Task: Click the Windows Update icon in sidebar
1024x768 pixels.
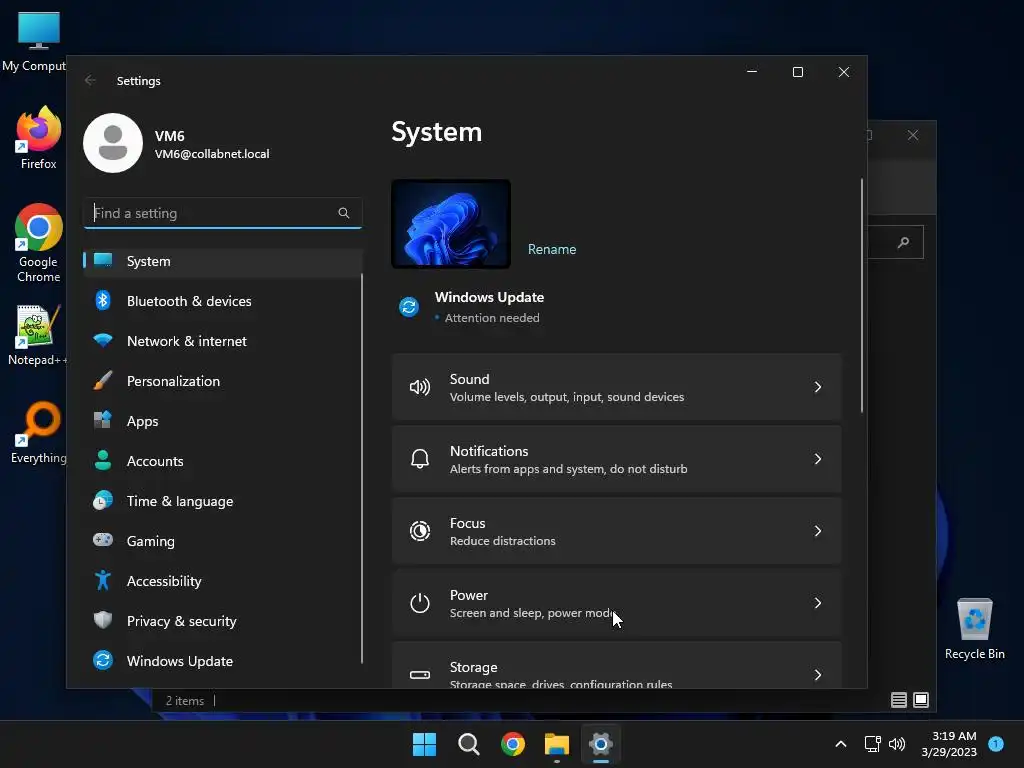Action: 103,660
